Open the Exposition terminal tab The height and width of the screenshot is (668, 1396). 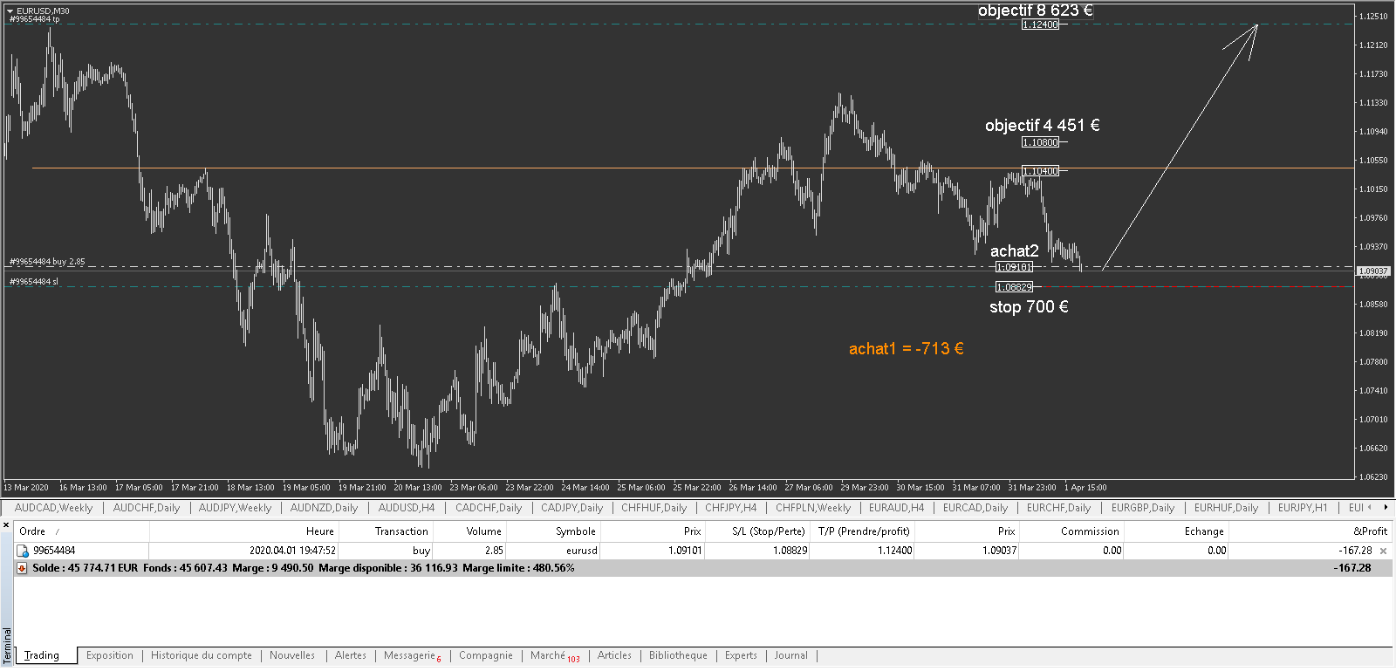pos(109,655)
